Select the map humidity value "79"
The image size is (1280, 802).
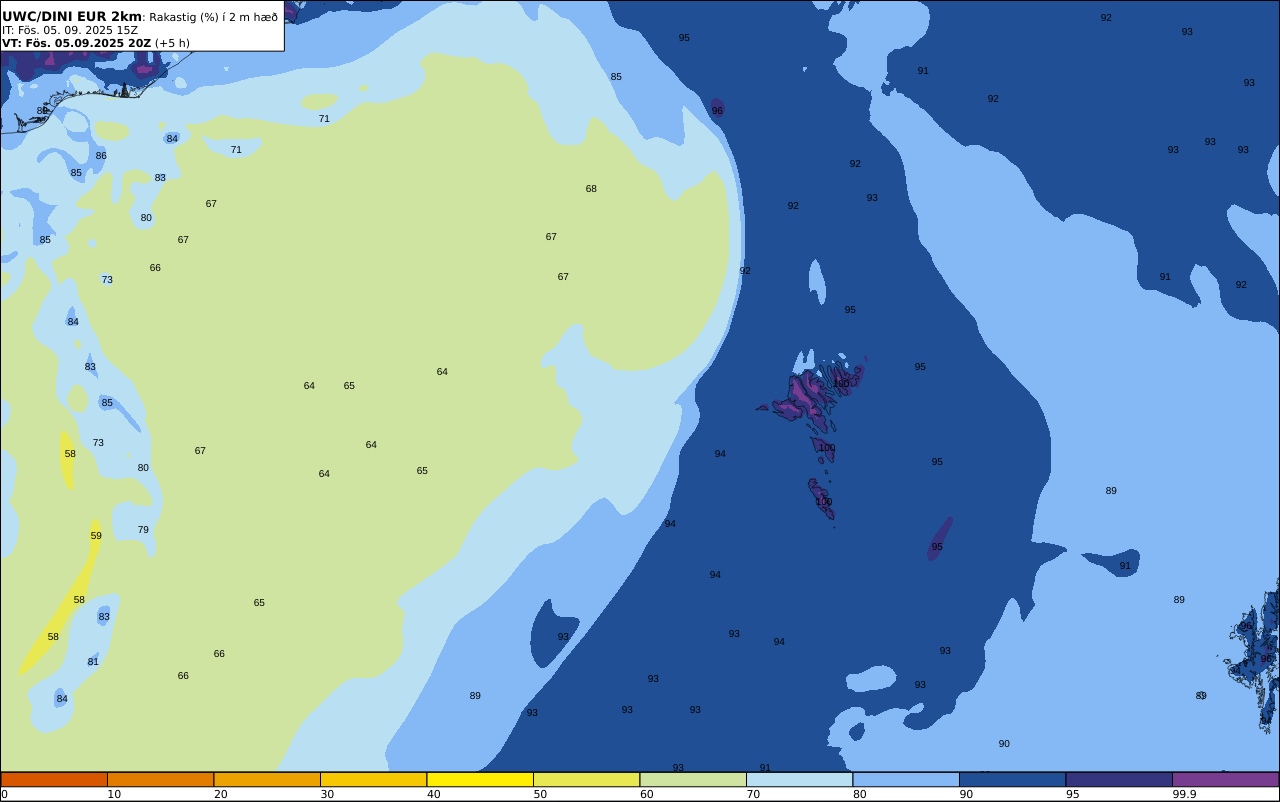pos(143,530)
